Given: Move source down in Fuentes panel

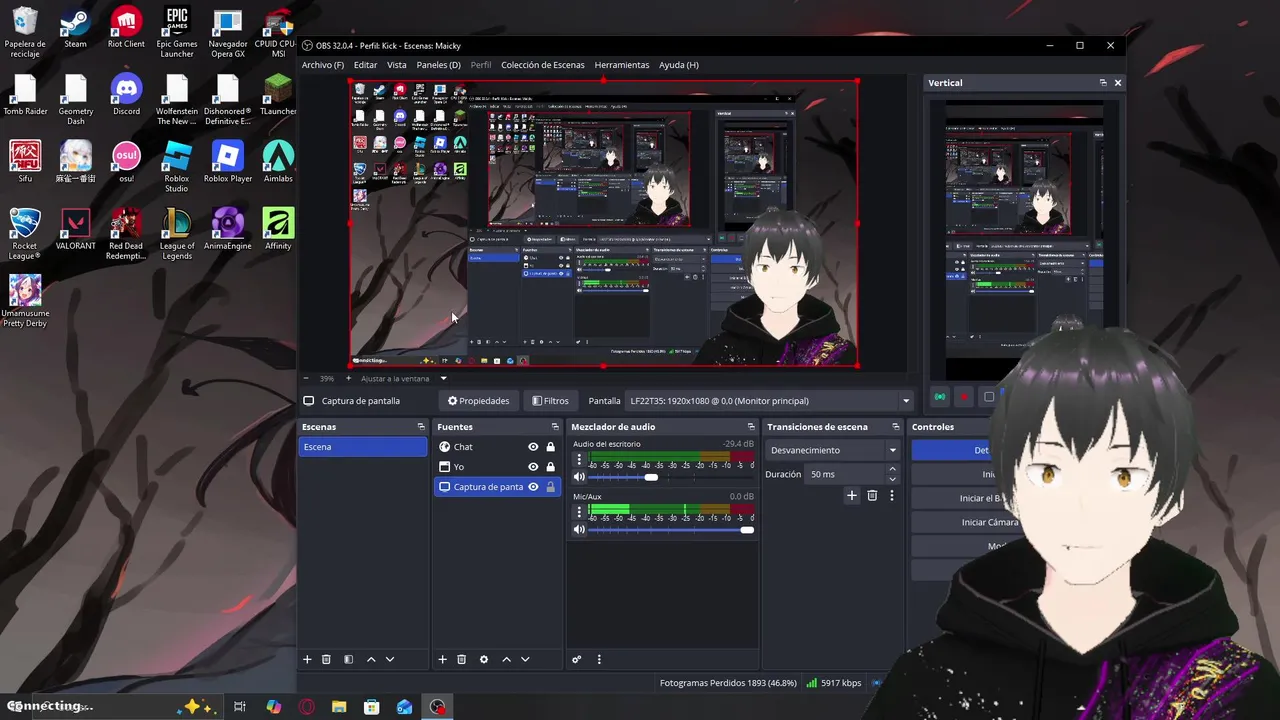Looking at the screenshot, I should 525,659.
